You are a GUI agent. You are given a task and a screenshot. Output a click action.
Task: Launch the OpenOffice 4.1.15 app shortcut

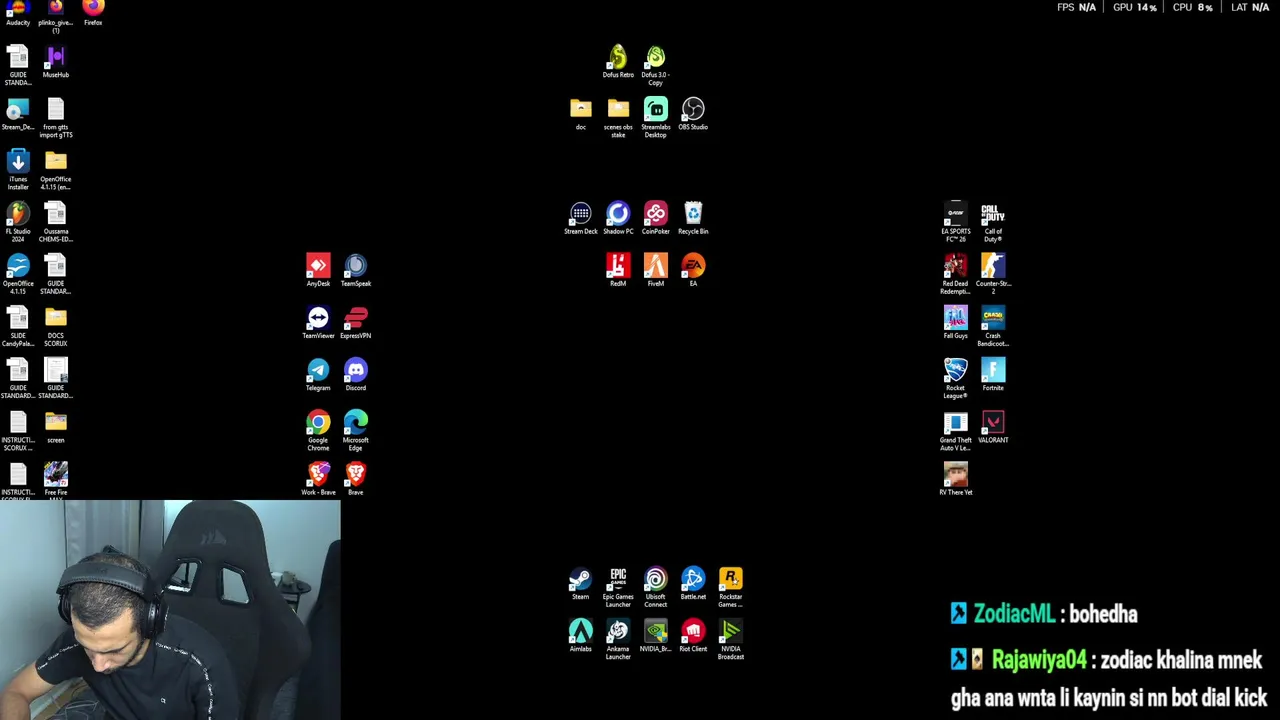point(18,274)
